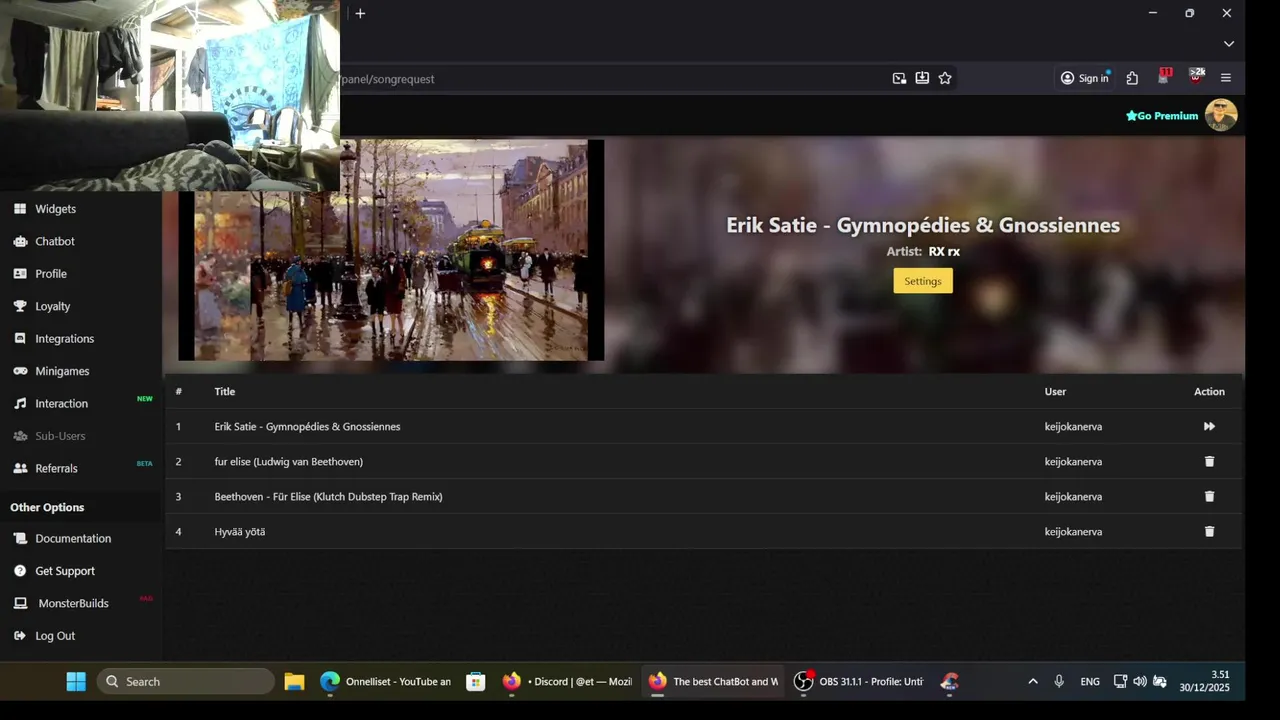
Task: Open the ENG language switcher
Action: [1090, 681]
